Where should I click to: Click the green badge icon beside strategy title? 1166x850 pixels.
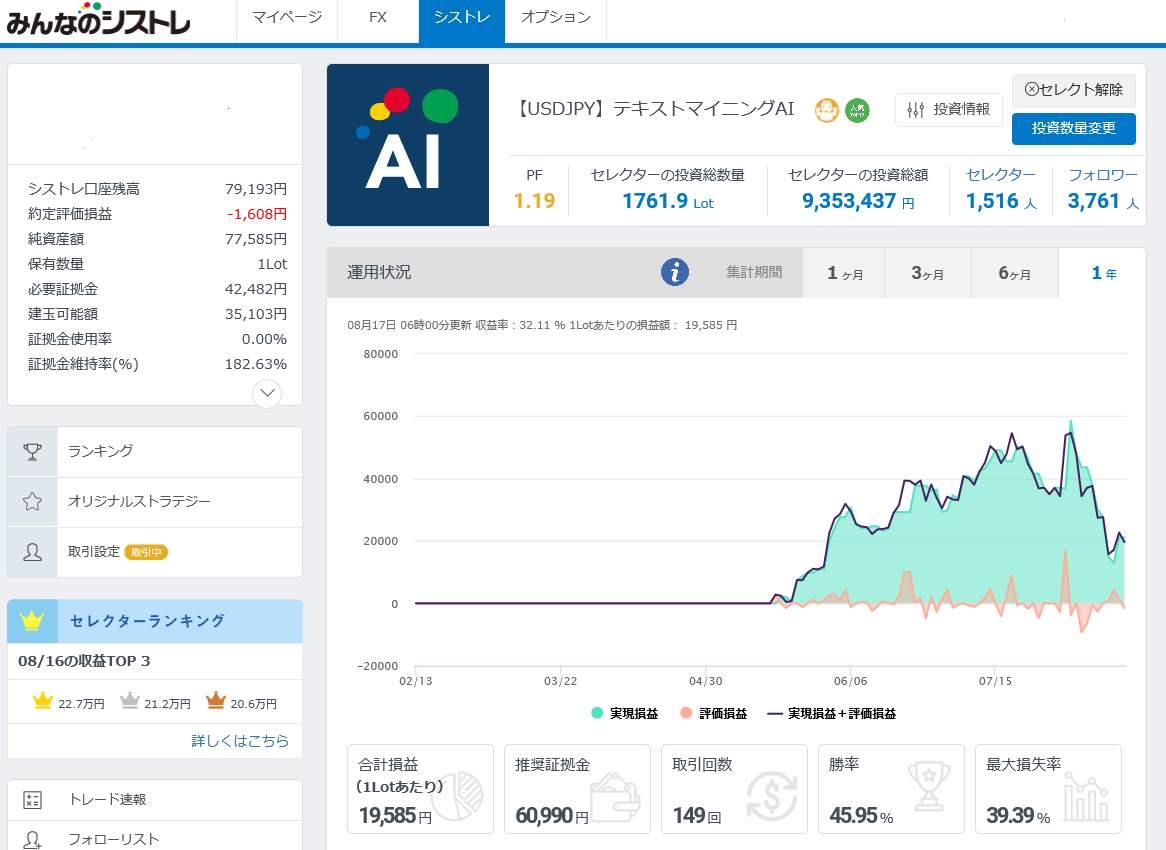[857, 110]
